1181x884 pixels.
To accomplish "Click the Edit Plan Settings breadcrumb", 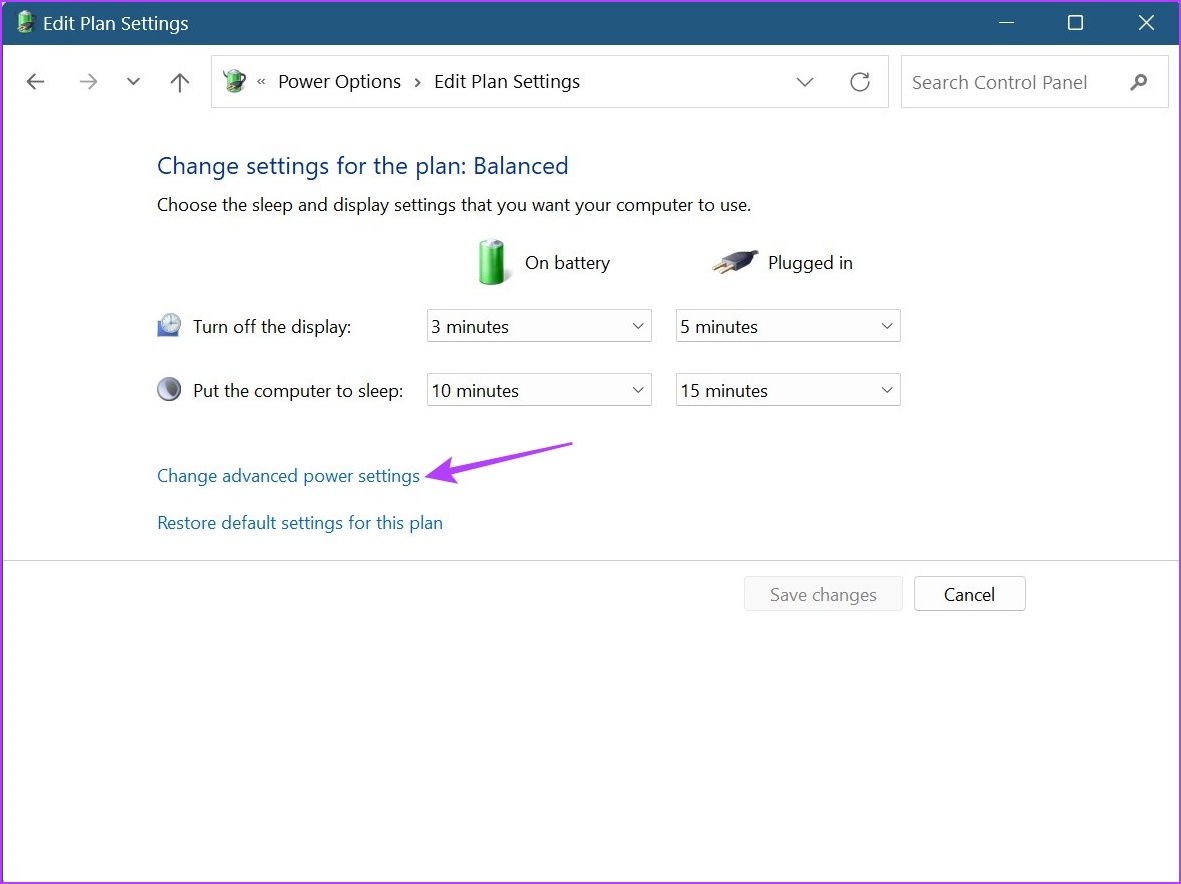I will 507,81.
